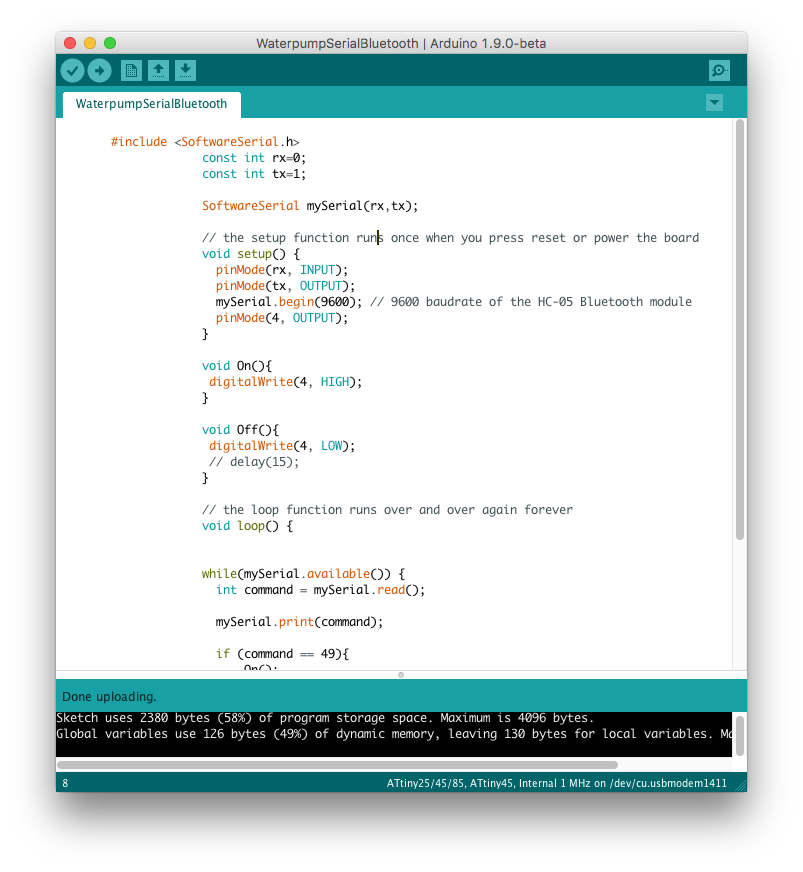Click the window title 'WaterpumpSerialBluetooth | Arduino 1.9.0-beta'
The height and width of the screenshot is (872, 803).
point(401,43)
